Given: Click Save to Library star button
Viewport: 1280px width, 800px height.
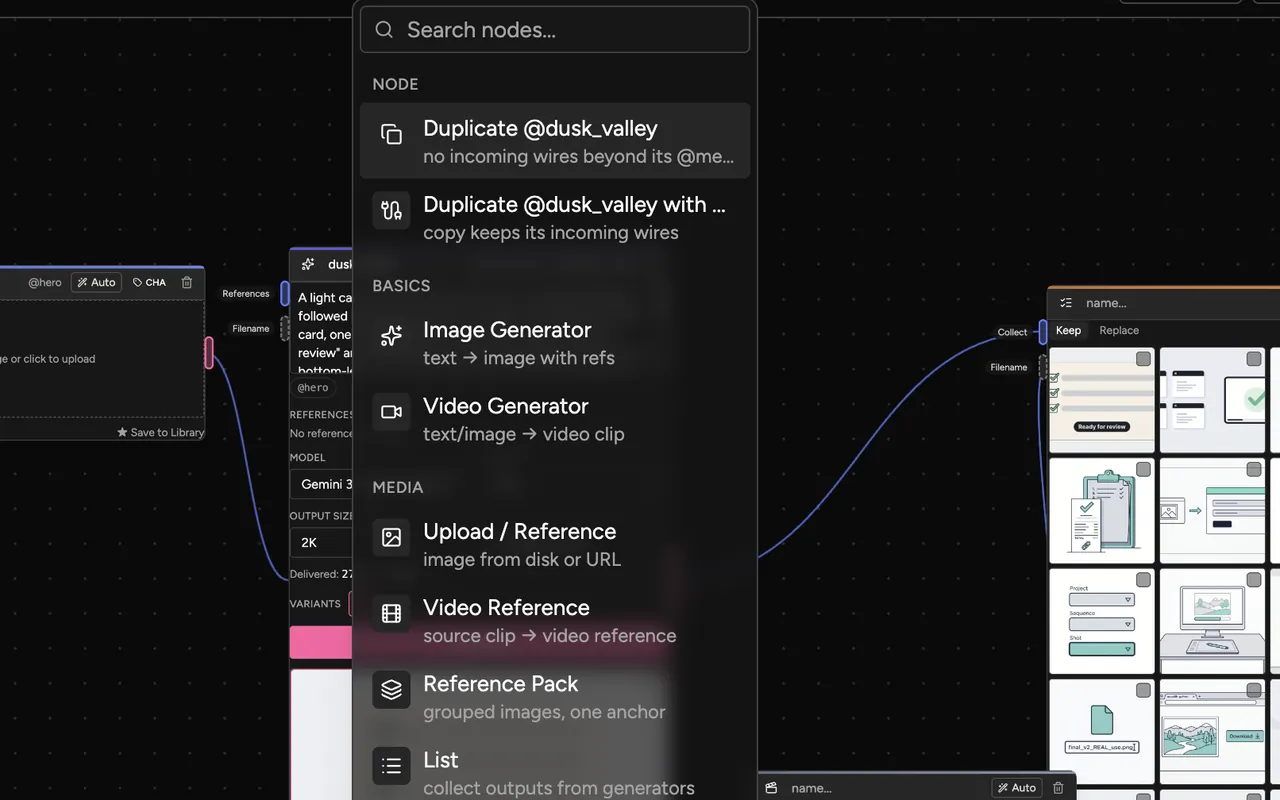Looking at the screenshot, I should click(x=160, y=432).
